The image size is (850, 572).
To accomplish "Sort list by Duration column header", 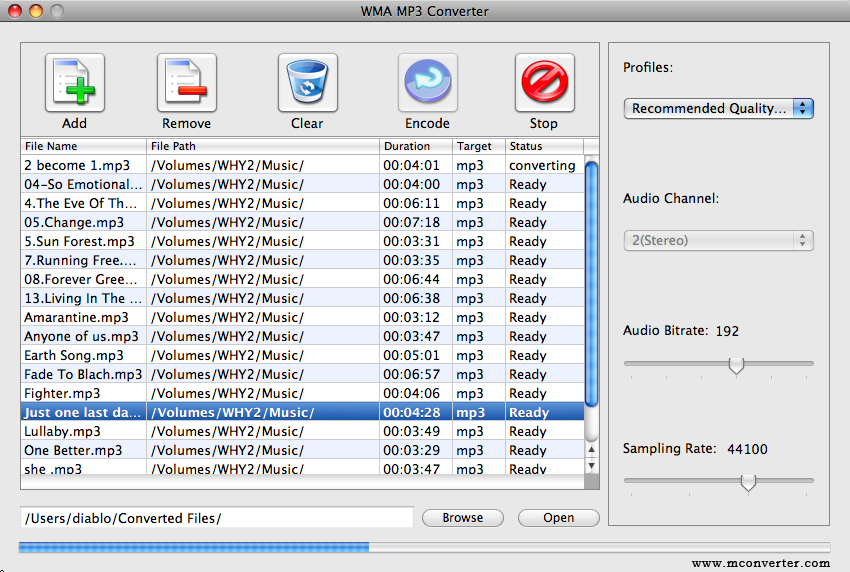I will (x=415, y=146).
